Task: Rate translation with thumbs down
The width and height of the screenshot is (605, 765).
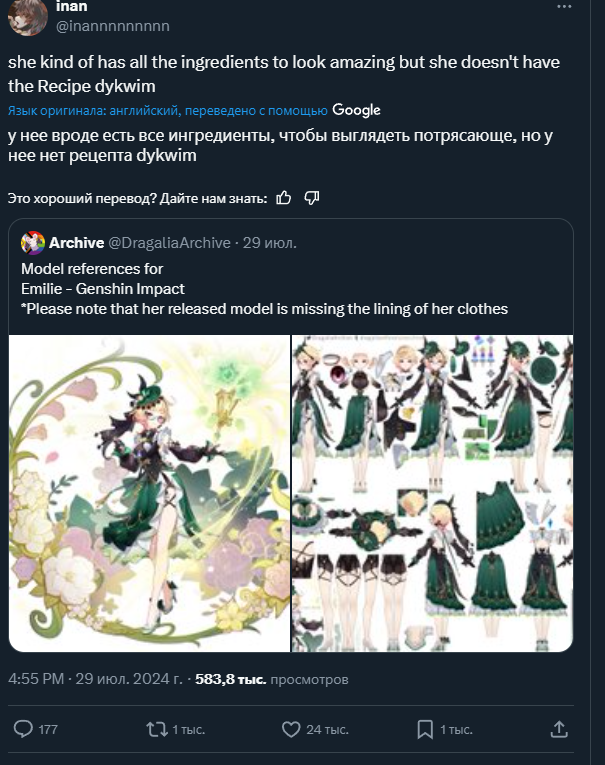Action: tap(311, 198)
